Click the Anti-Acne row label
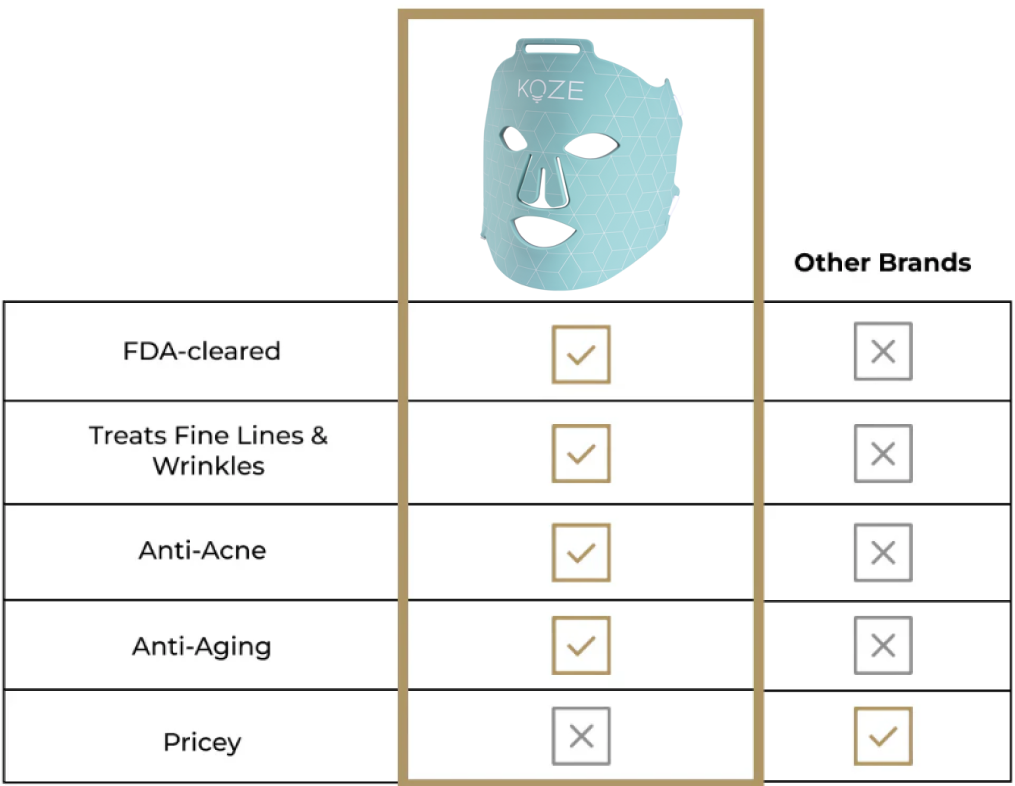 [x=202, y=550]
